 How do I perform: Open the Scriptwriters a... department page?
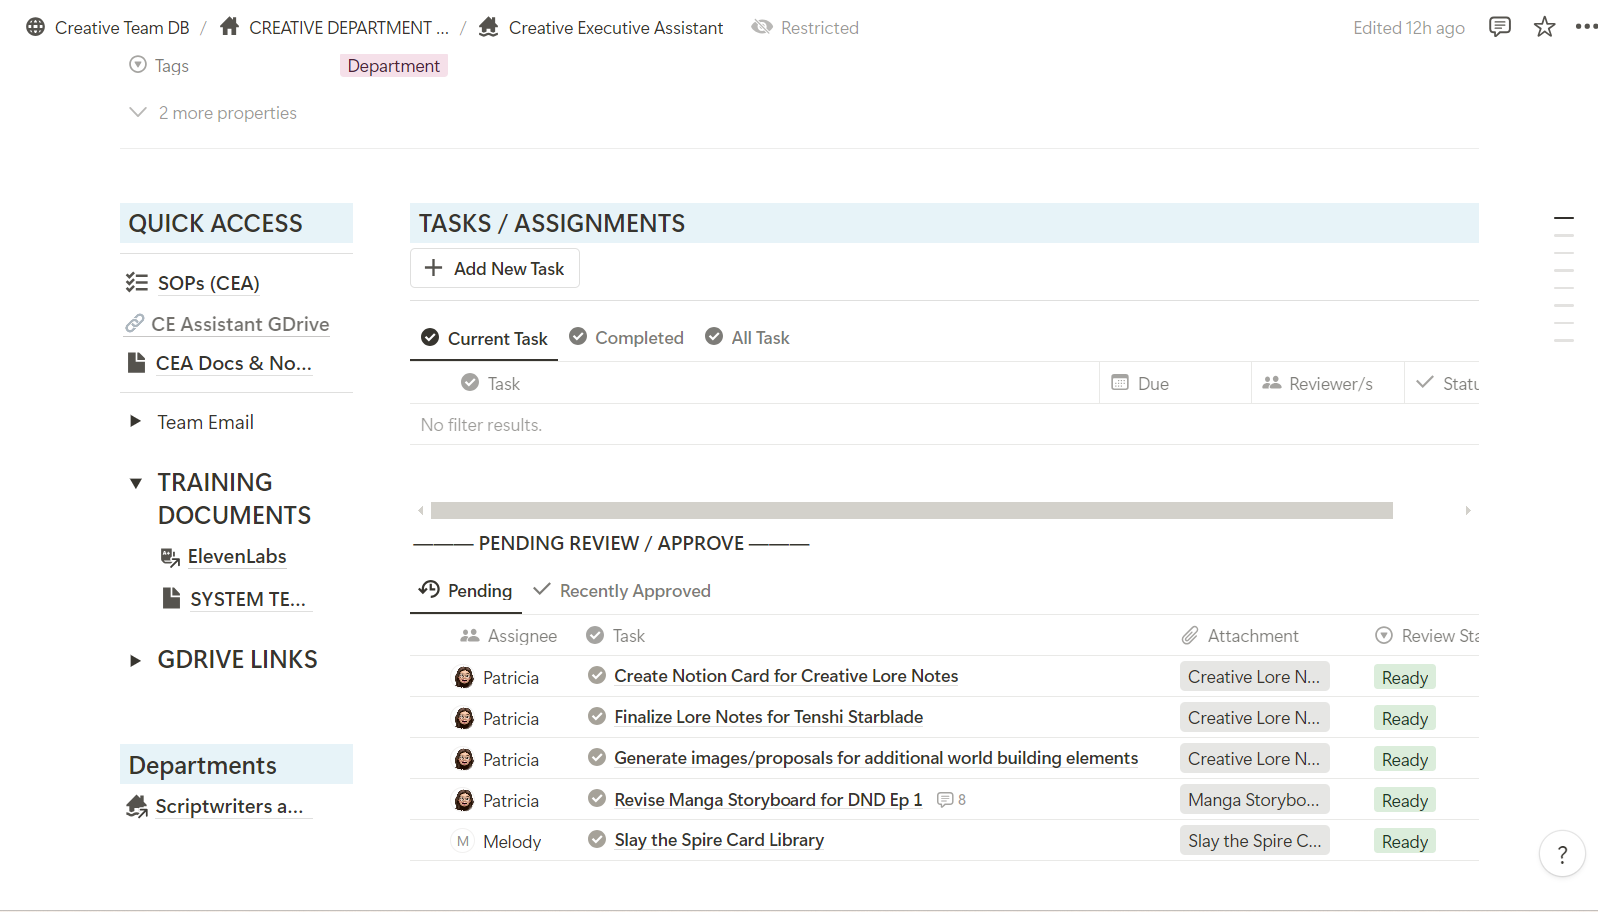click(229, 806)
